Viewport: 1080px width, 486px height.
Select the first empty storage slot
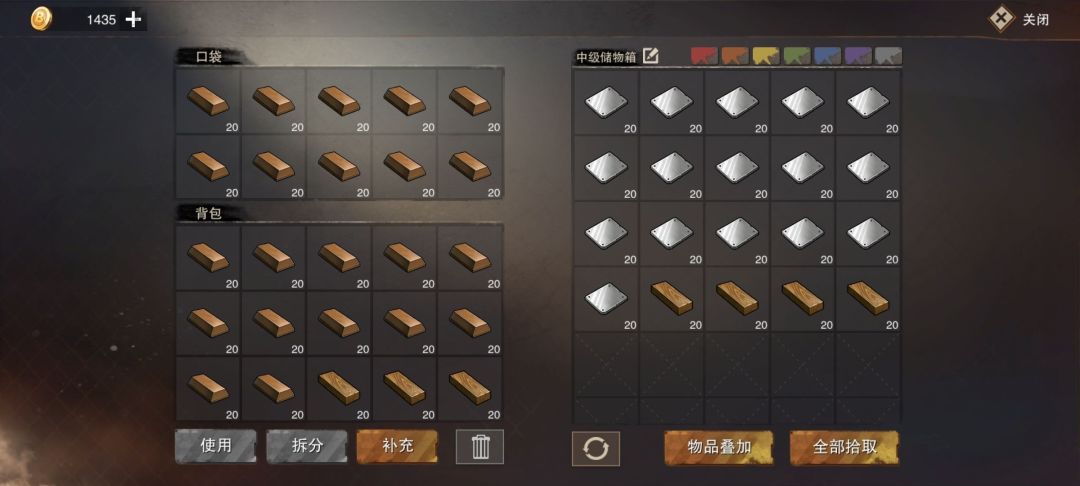(x=606, y=365)
